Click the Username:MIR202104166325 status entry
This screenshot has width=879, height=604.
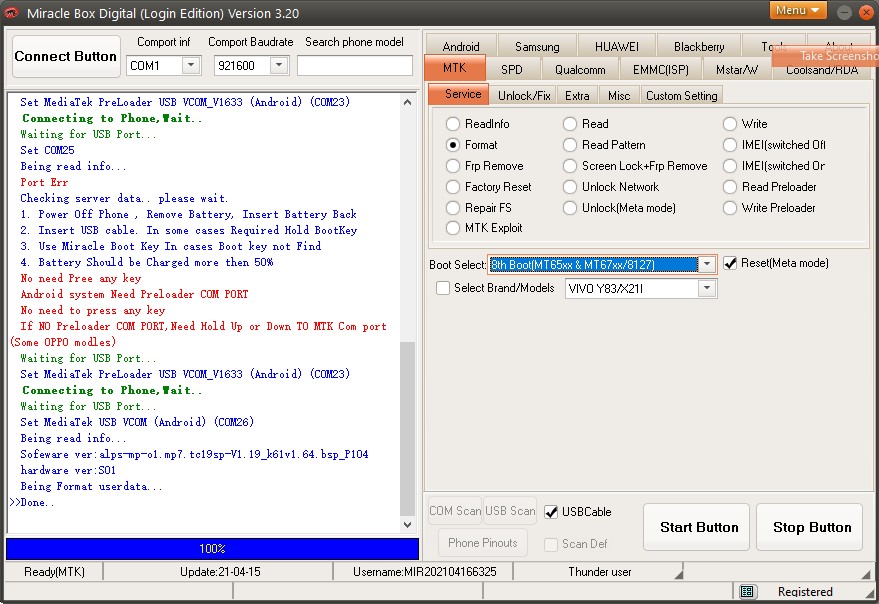pyautogui.click(x=424, y=571)
